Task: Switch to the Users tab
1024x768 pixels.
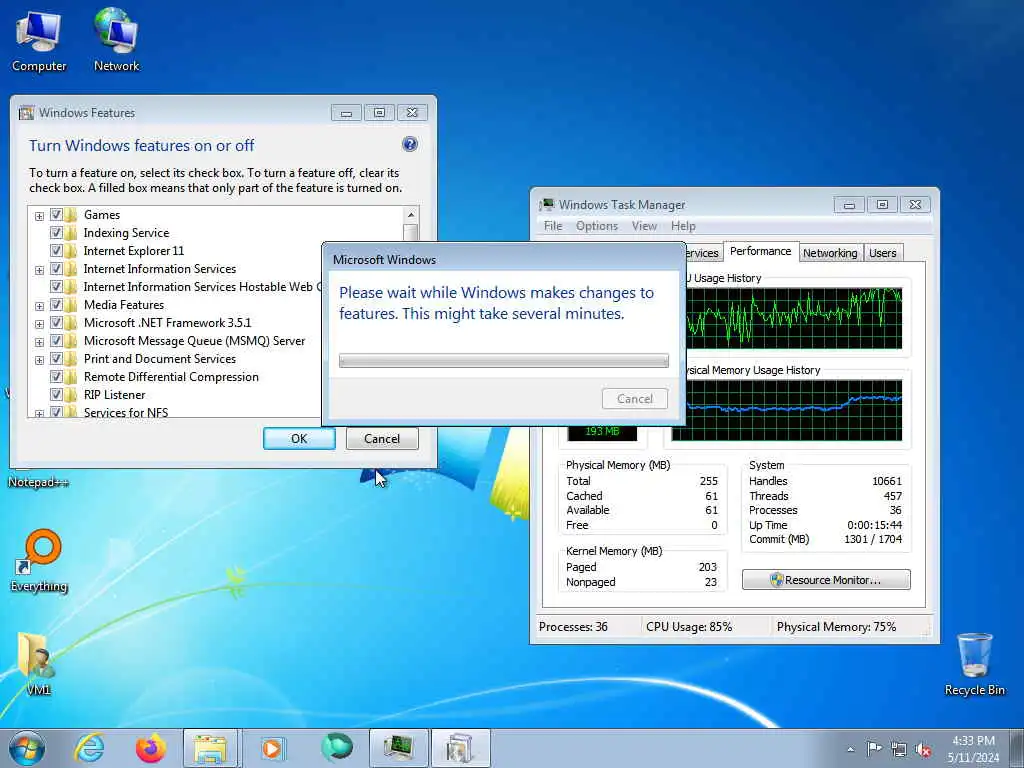Action: [x=882, y=253]
